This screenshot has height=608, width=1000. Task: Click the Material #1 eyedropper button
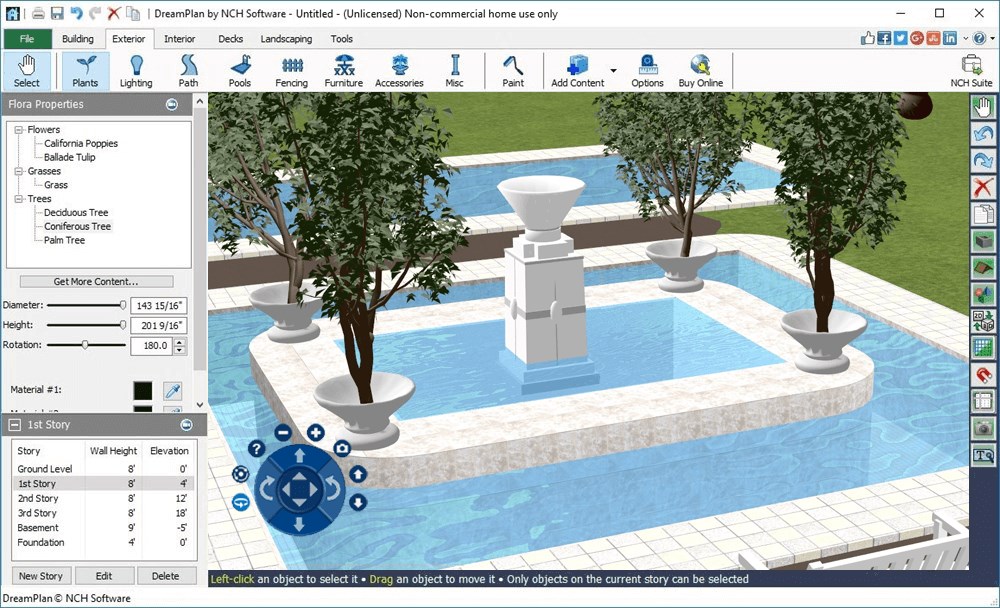[x=173, y=390]
